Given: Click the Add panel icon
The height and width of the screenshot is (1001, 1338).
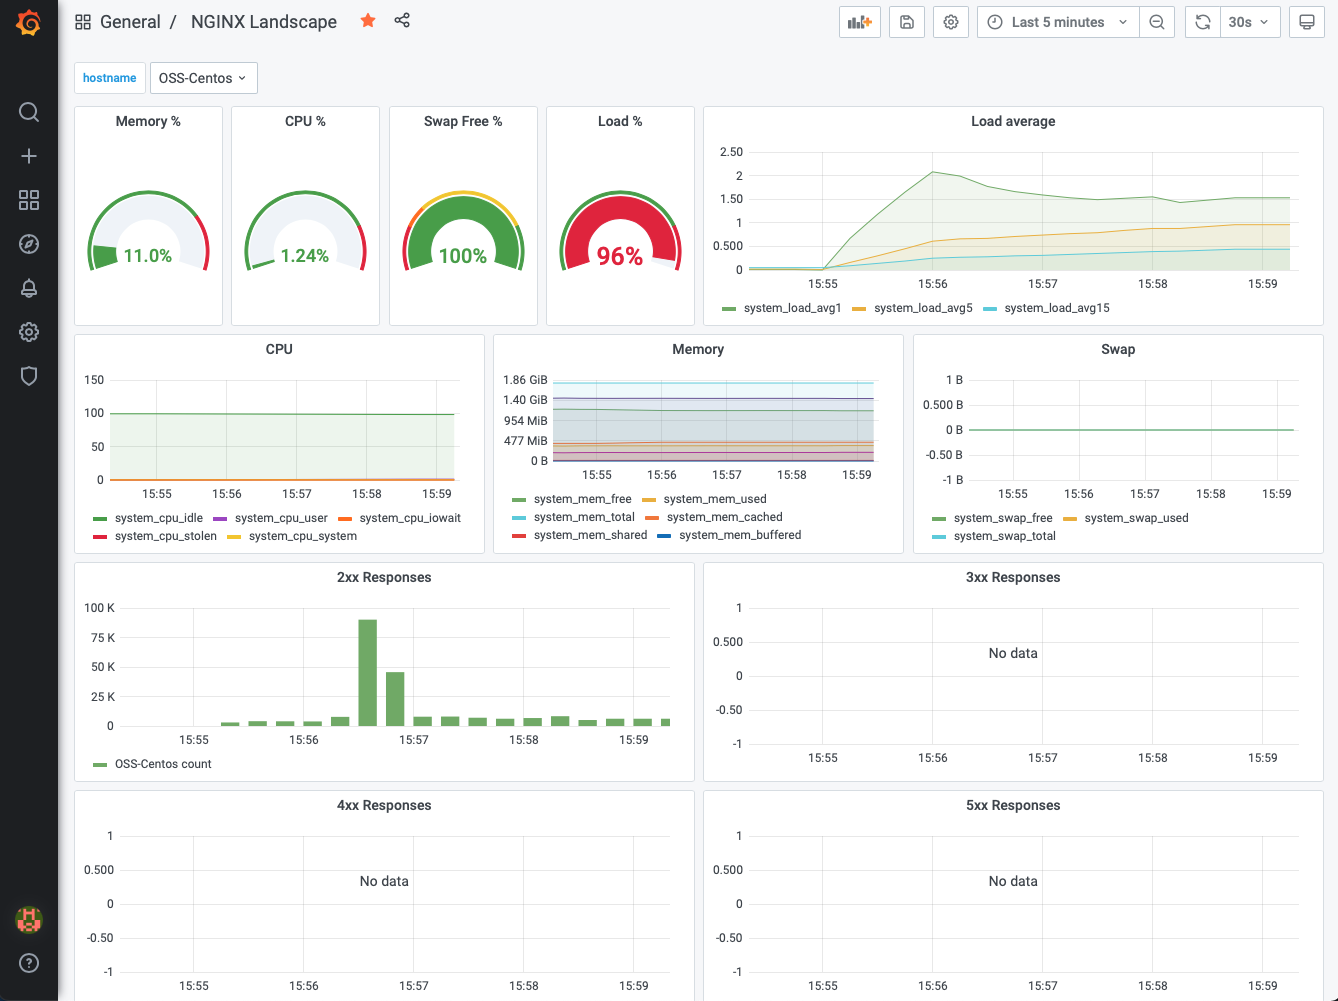Looking at the screenshot, I should [860, 22].
